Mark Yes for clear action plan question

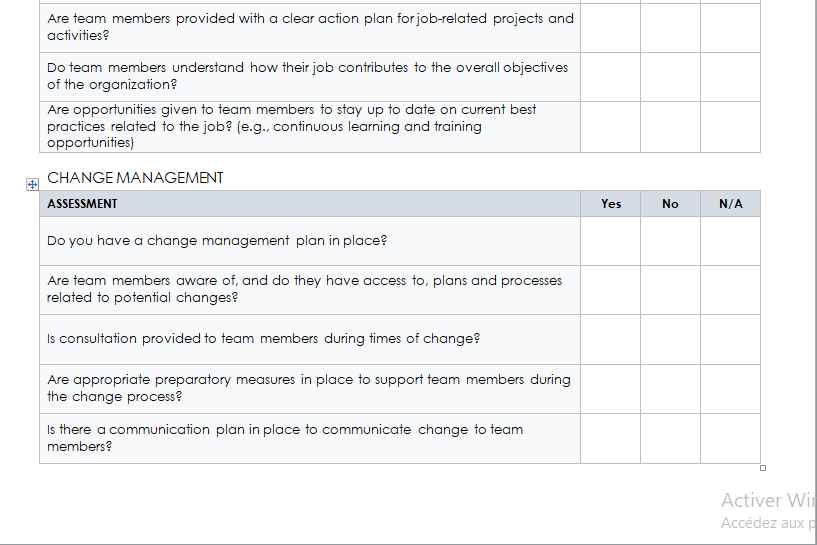point(611,28)
